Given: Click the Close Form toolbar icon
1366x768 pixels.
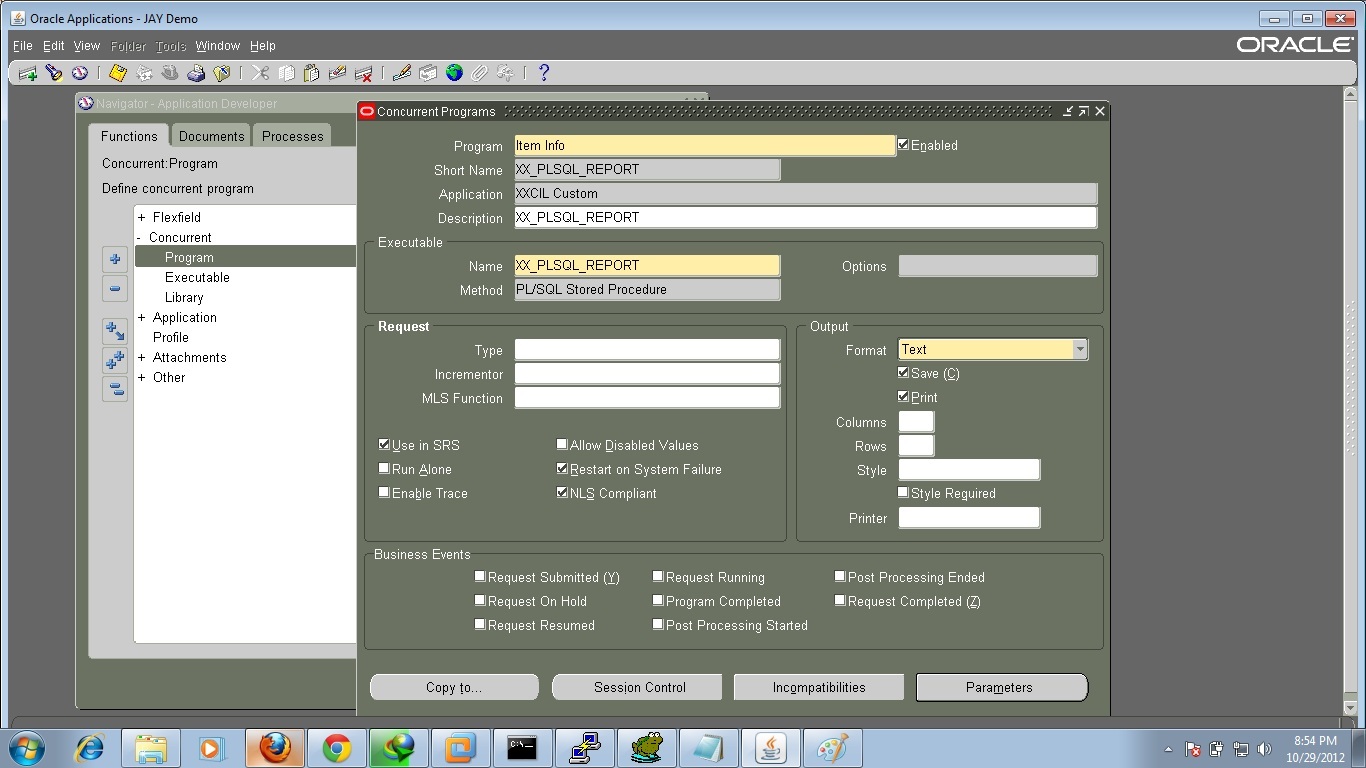Looking at the screenshot, I should [x=222, y=73].
